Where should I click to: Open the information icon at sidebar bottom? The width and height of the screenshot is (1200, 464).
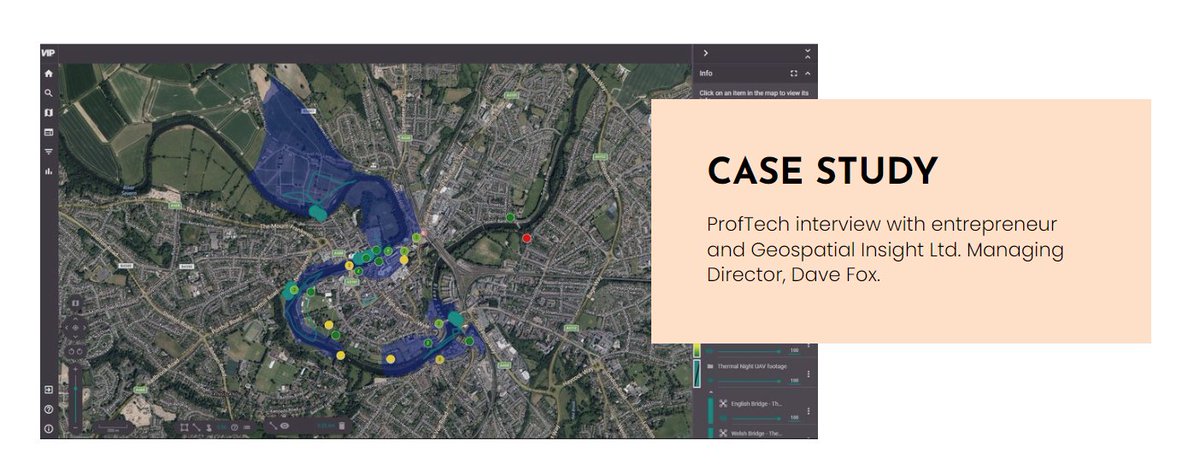click(x=49, y=429)
